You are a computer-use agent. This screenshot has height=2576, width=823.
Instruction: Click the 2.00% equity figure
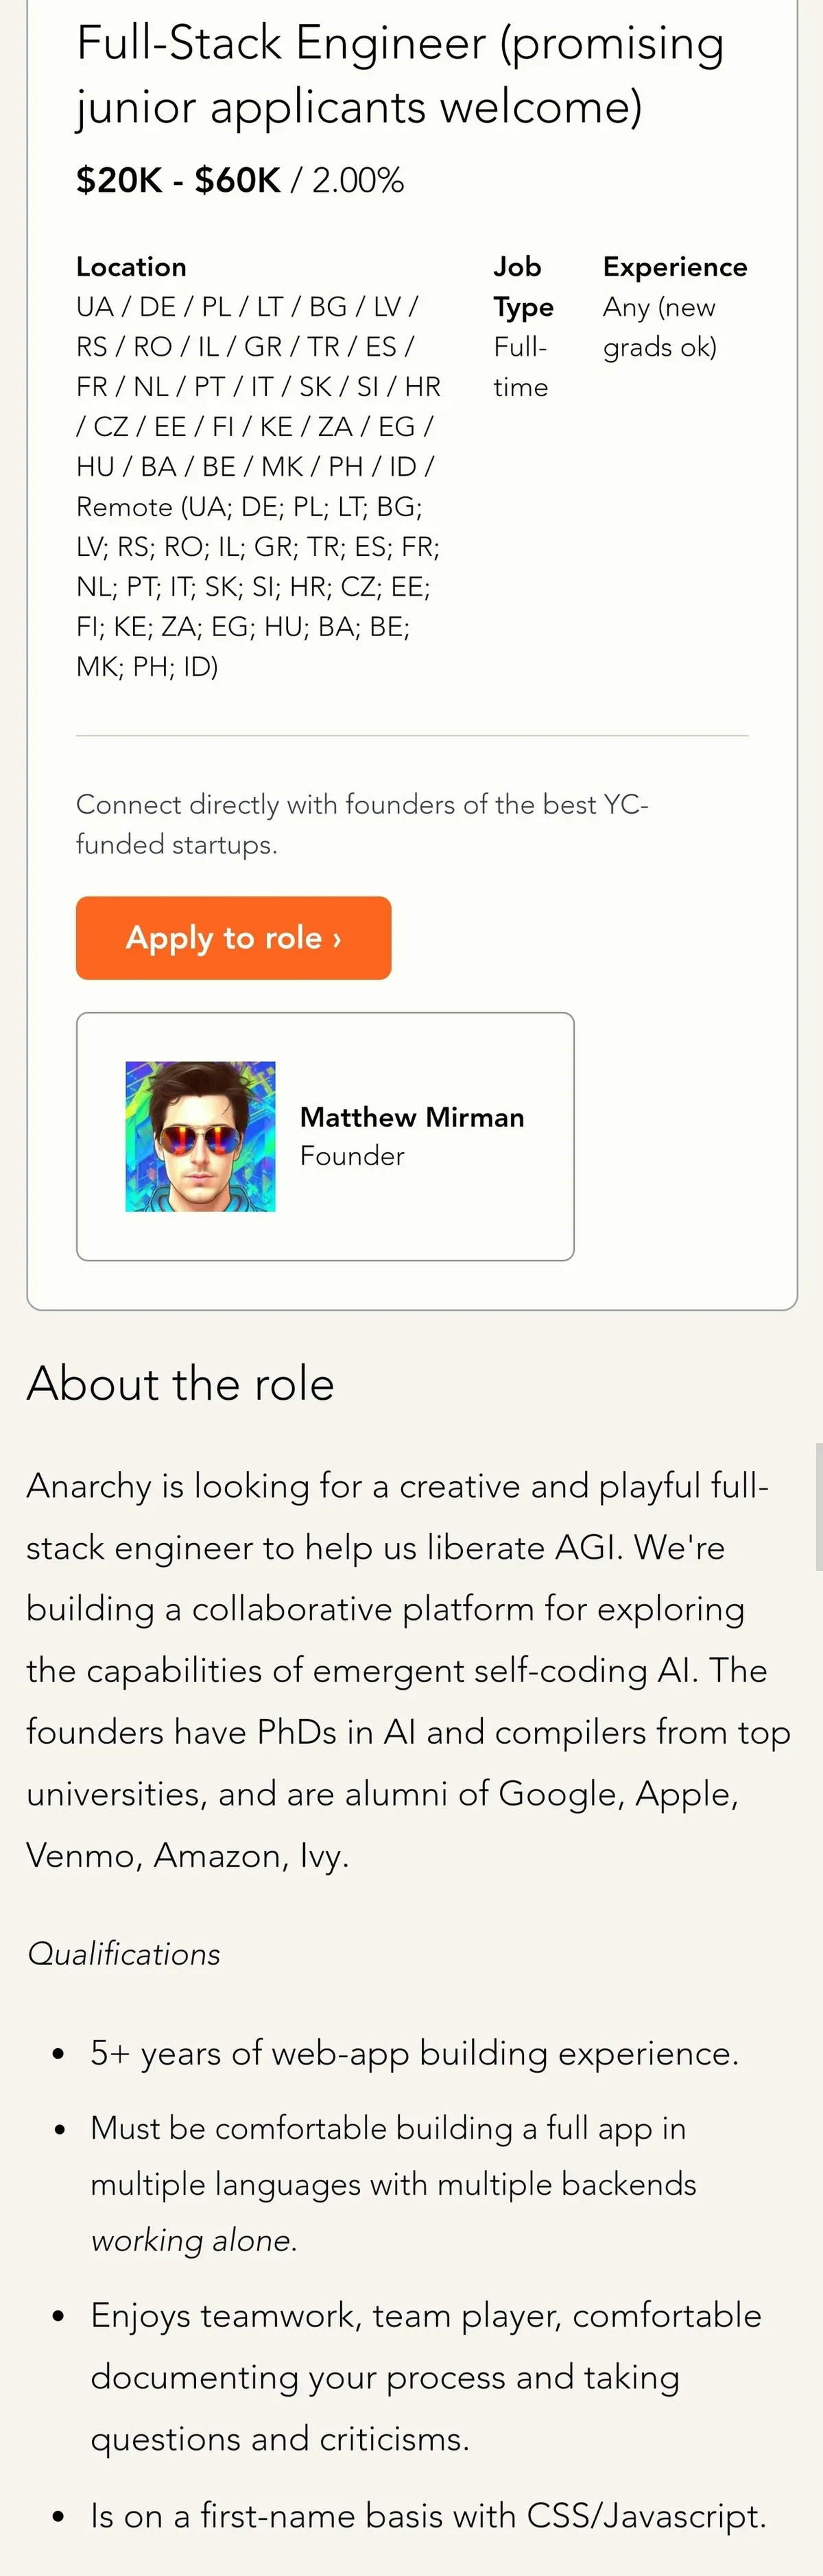358,180
